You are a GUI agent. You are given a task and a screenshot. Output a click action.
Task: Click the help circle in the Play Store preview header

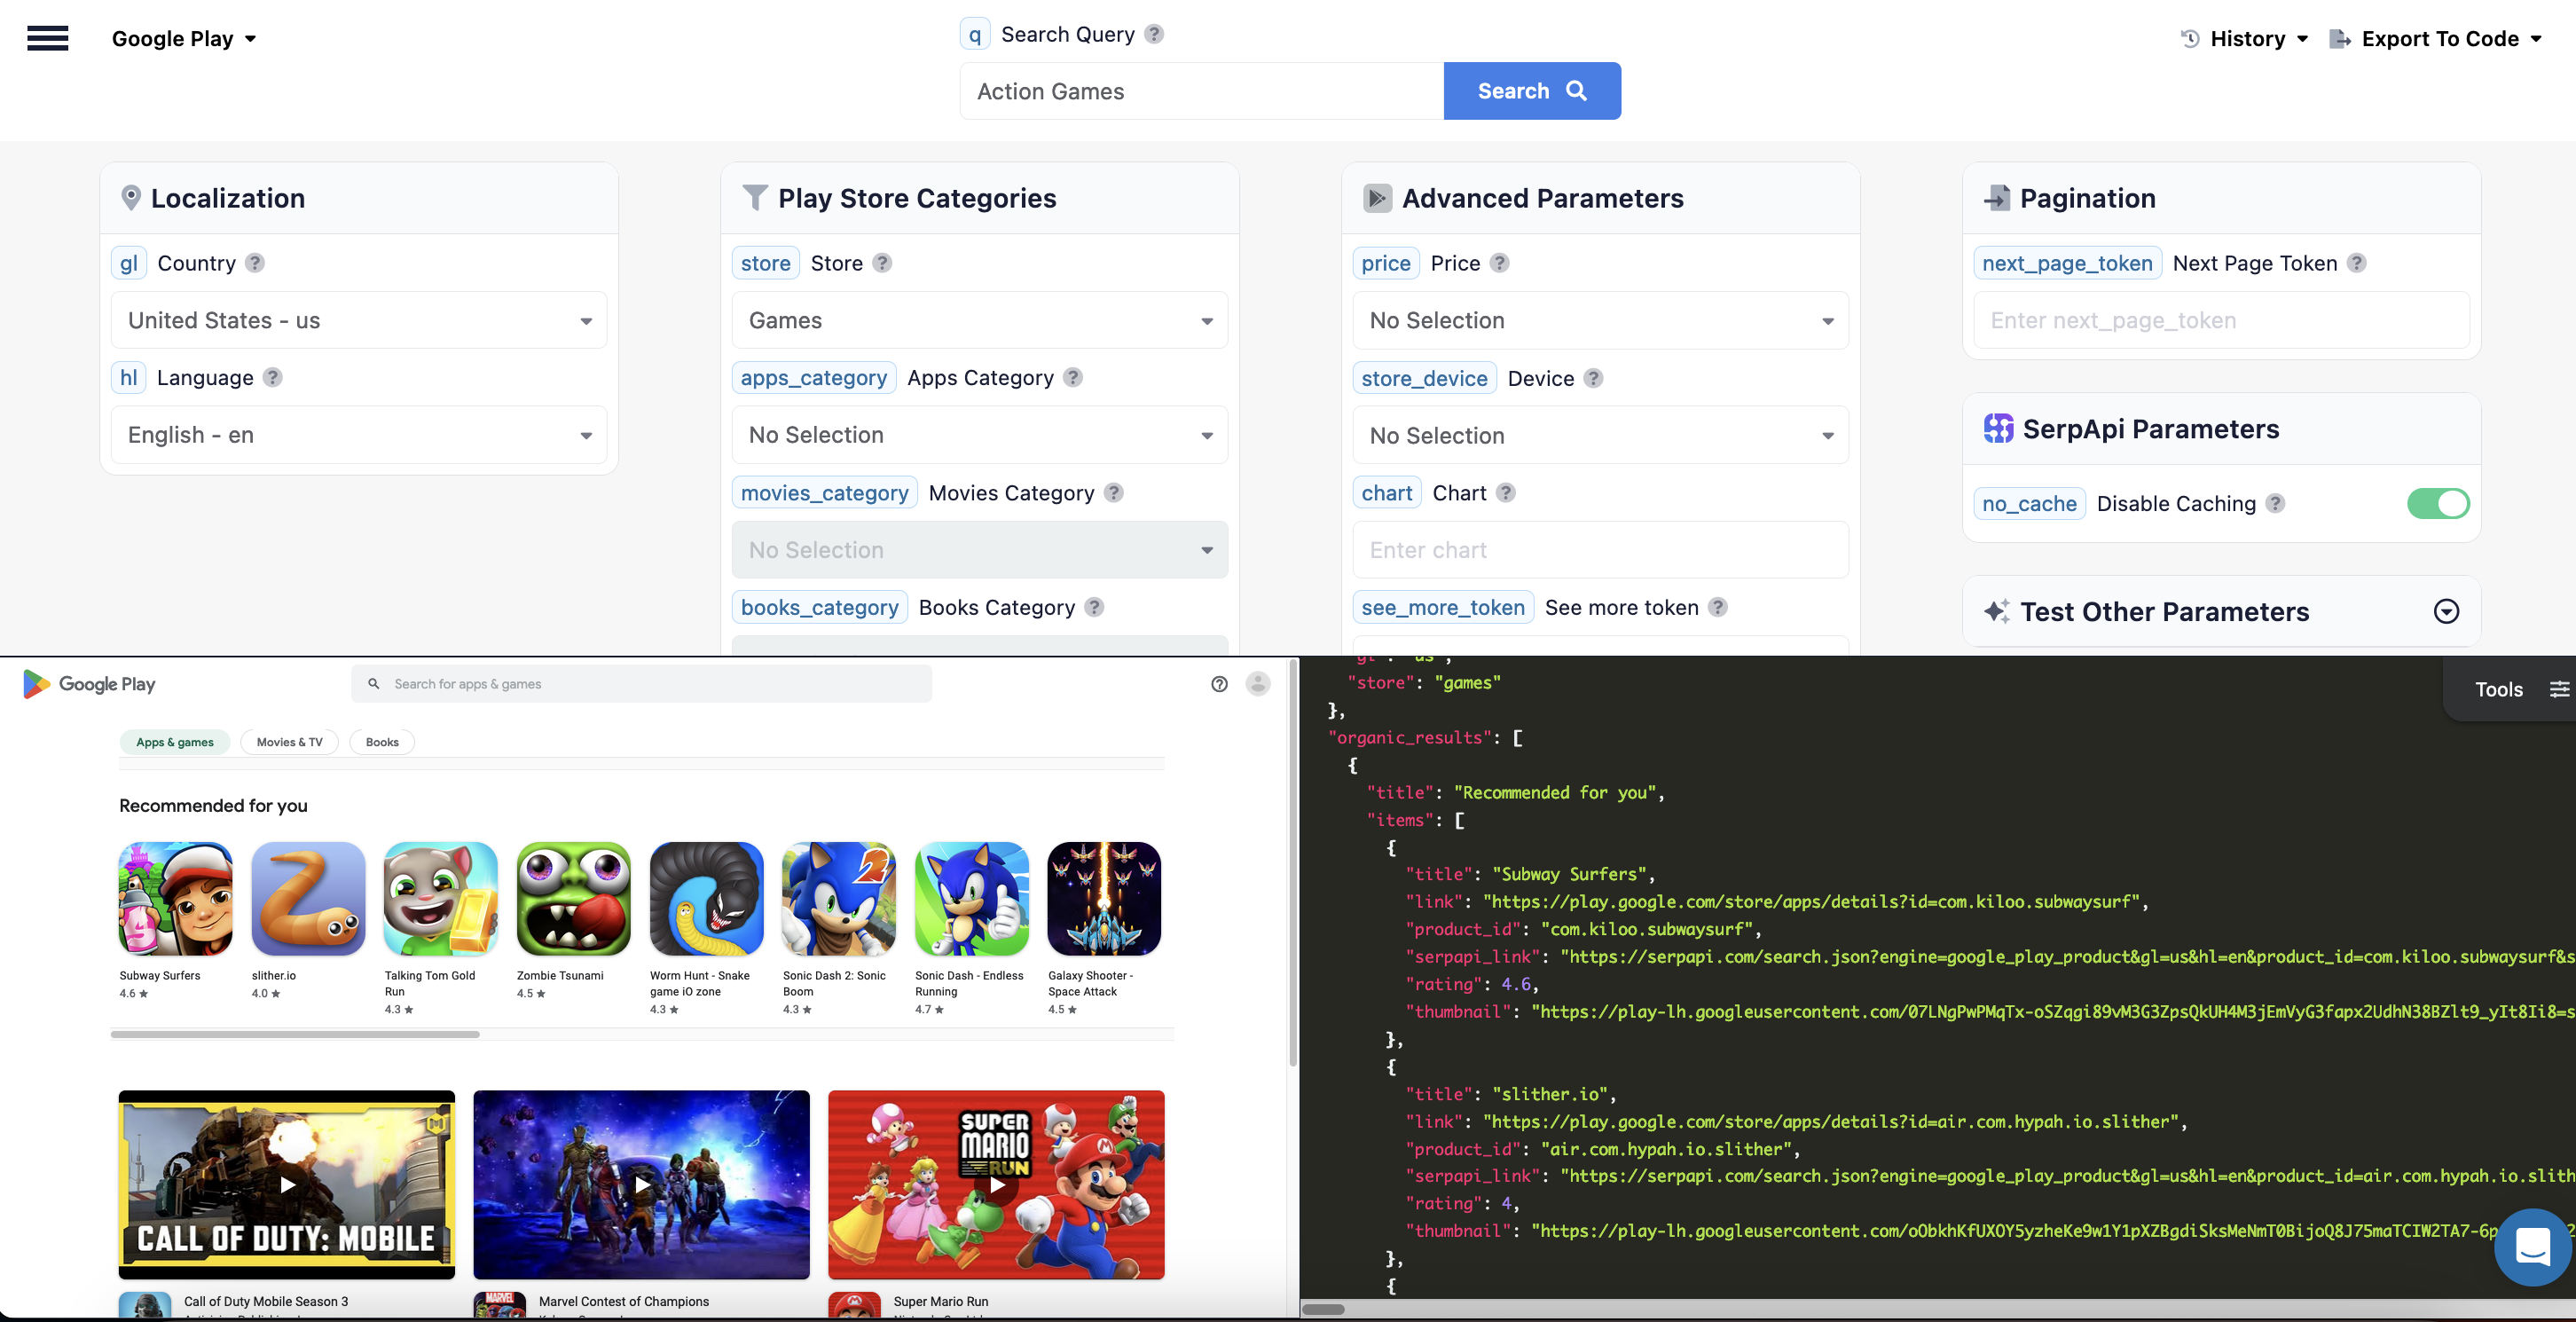tap(1219, 684)
